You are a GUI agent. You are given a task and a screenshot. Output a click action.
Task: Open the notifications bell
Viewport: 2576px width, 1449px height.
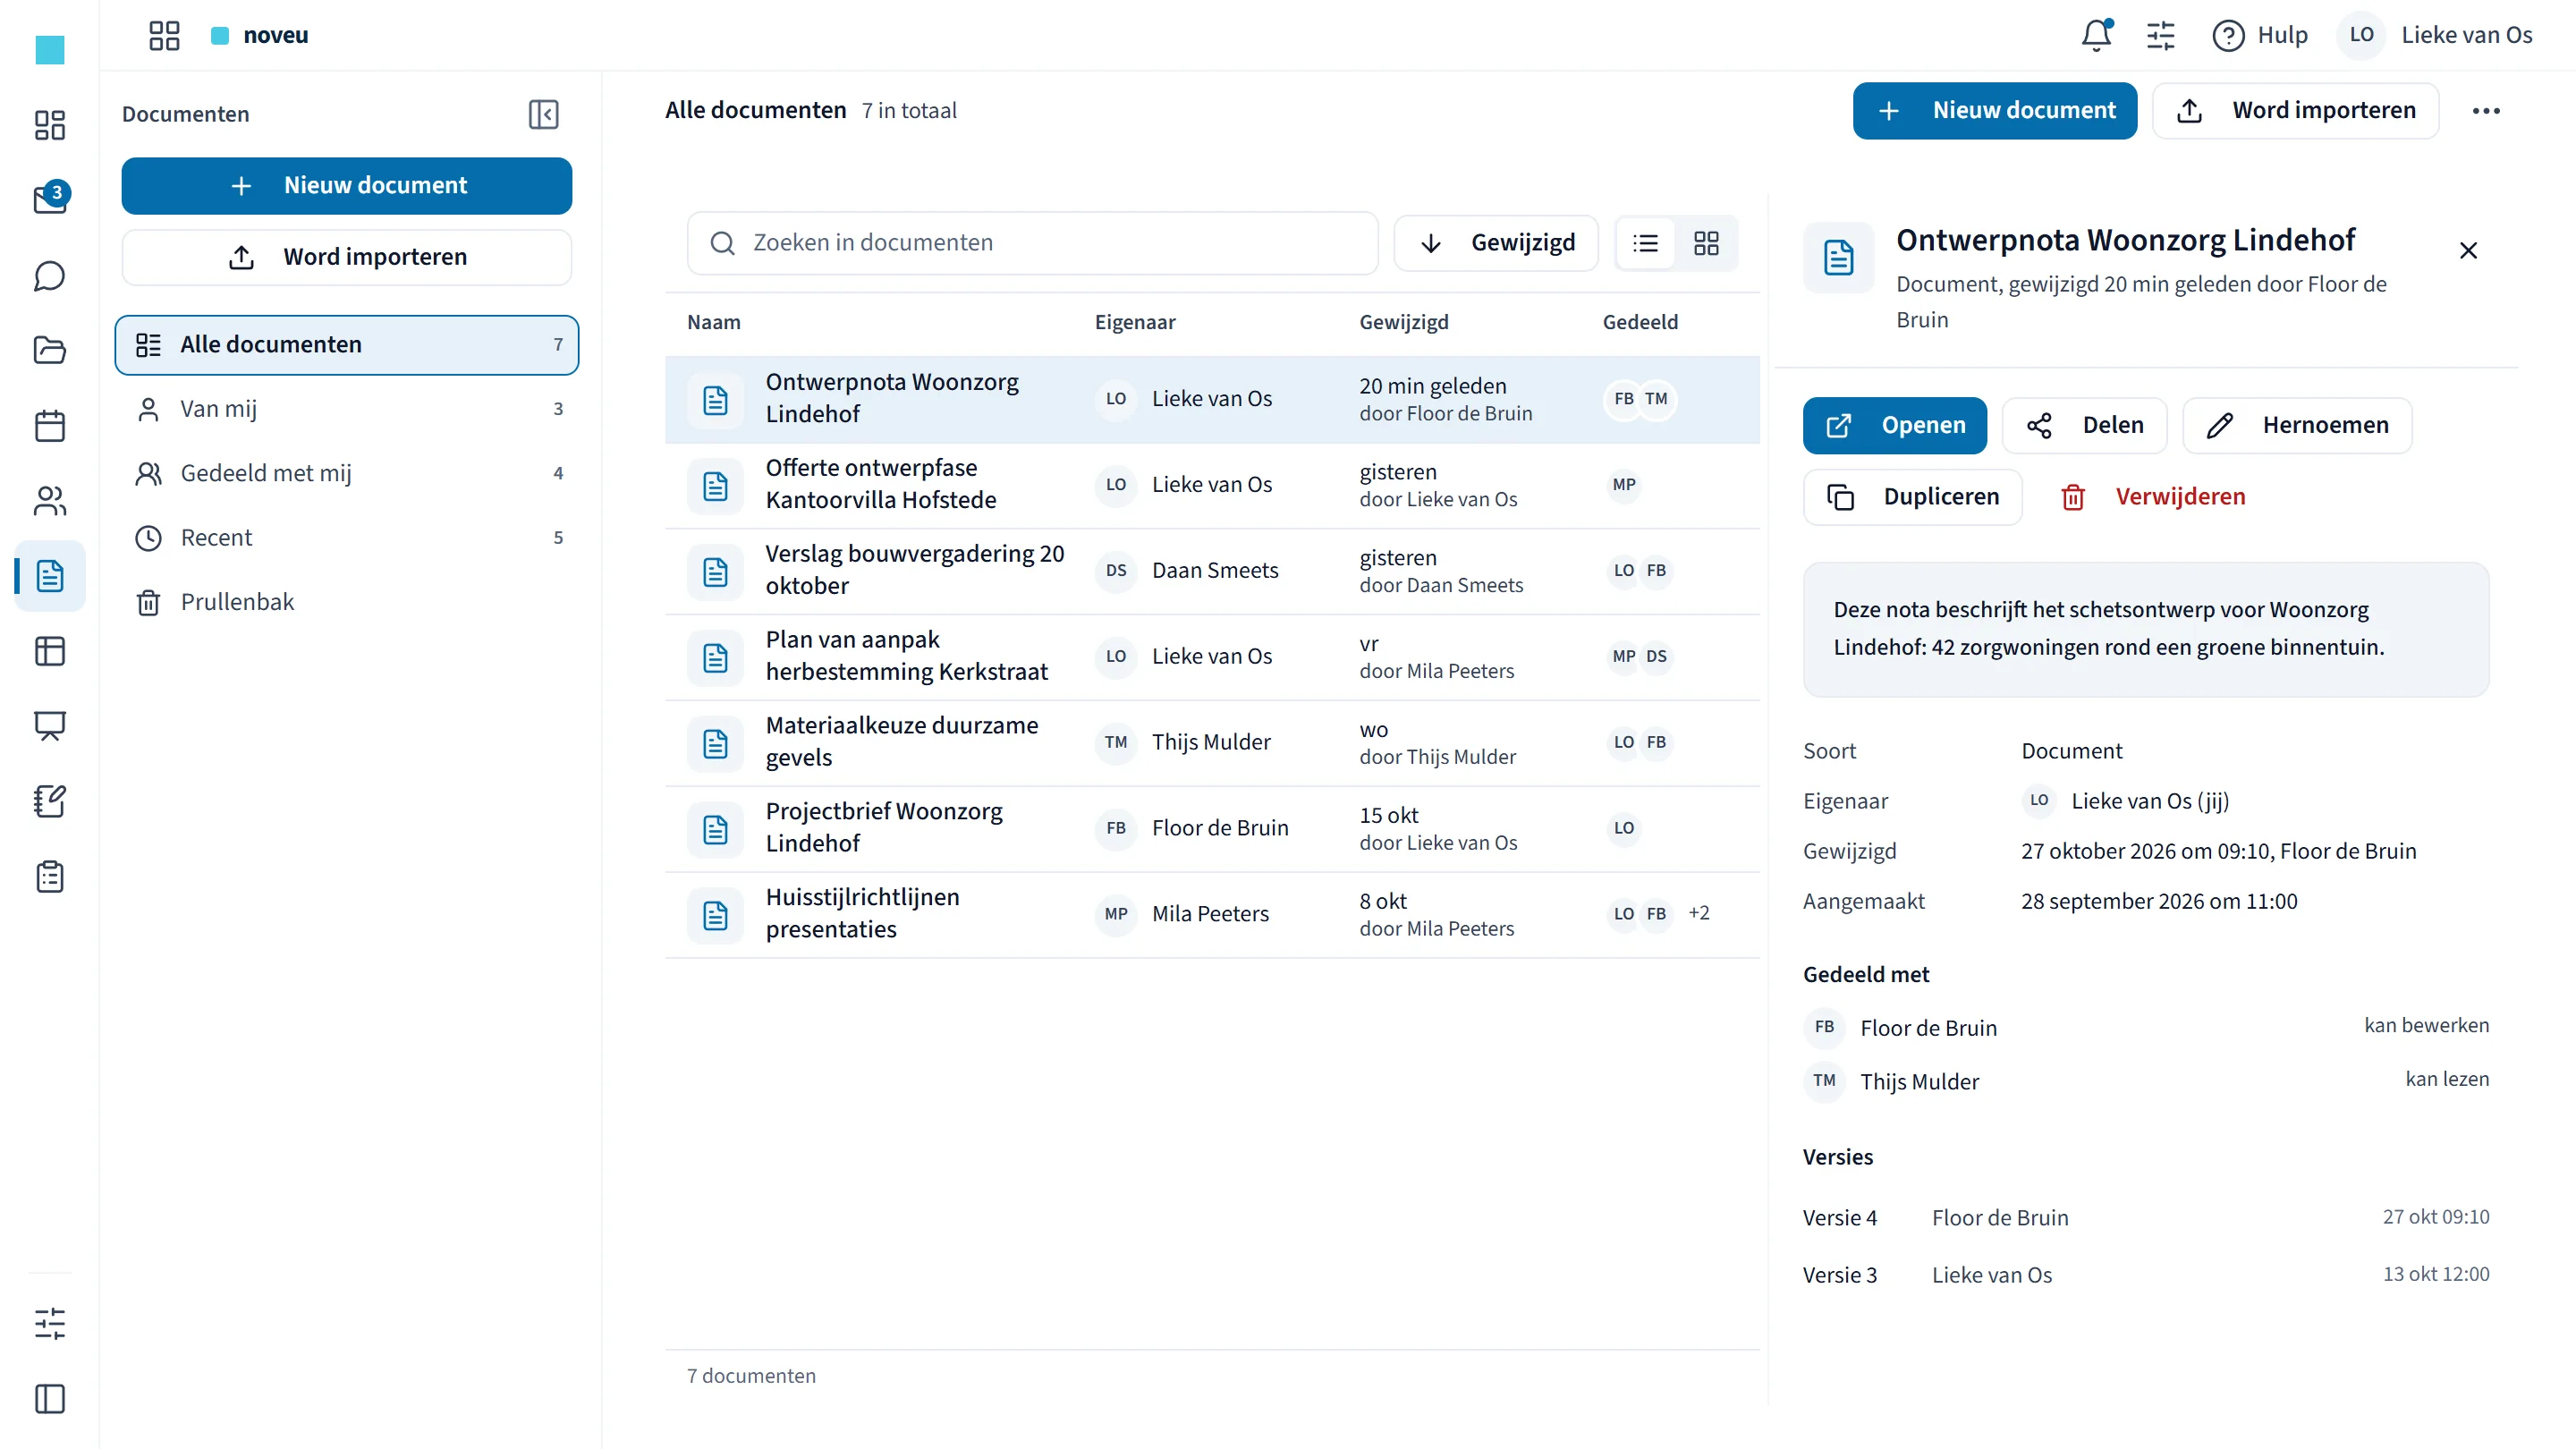[2097, 35]
